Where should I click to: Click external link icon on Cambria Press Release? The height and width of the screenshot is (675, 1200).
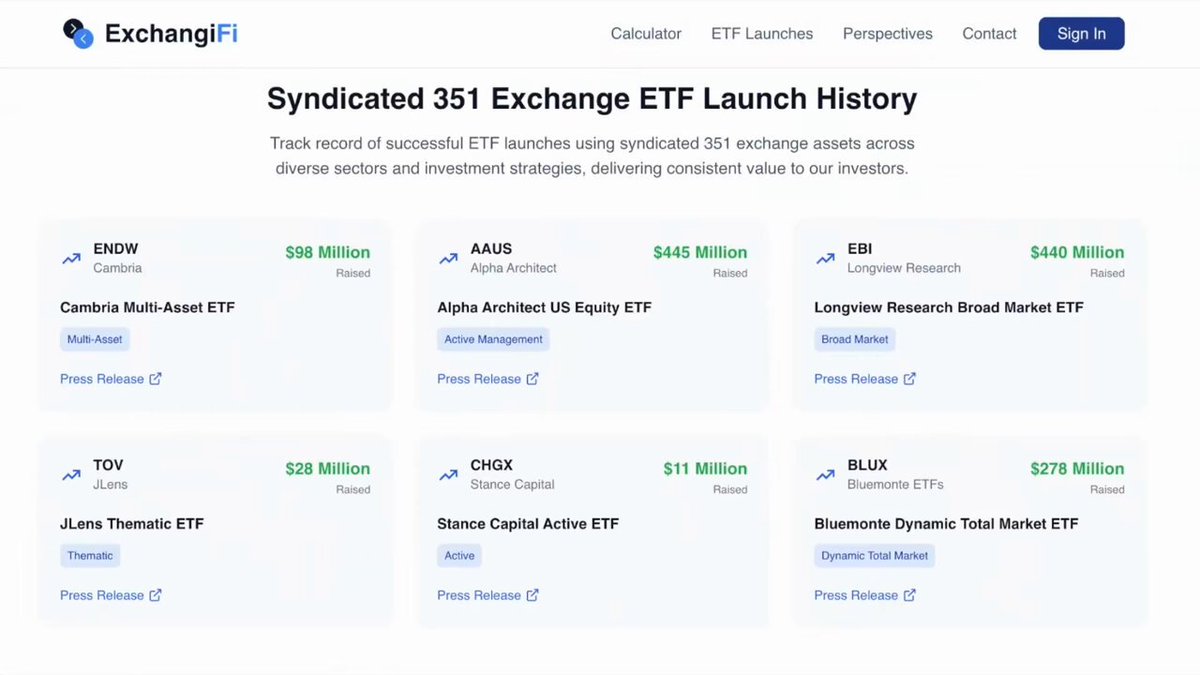point(155,379)
